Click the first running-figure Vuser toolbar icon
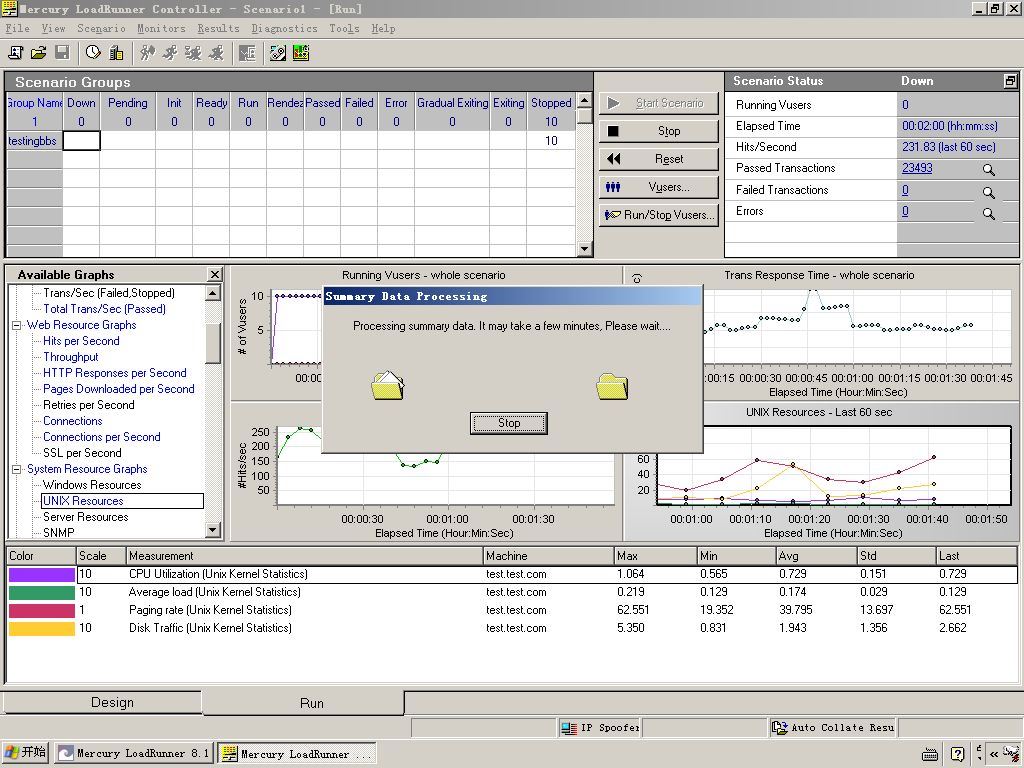Viewport: 1024px width, 768px height. 148,53
